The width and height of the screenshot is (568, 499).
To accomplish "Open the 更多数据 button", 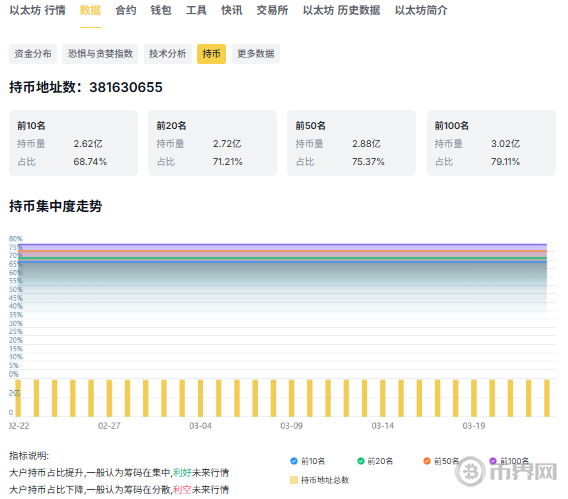I will (x=256, y=54).
